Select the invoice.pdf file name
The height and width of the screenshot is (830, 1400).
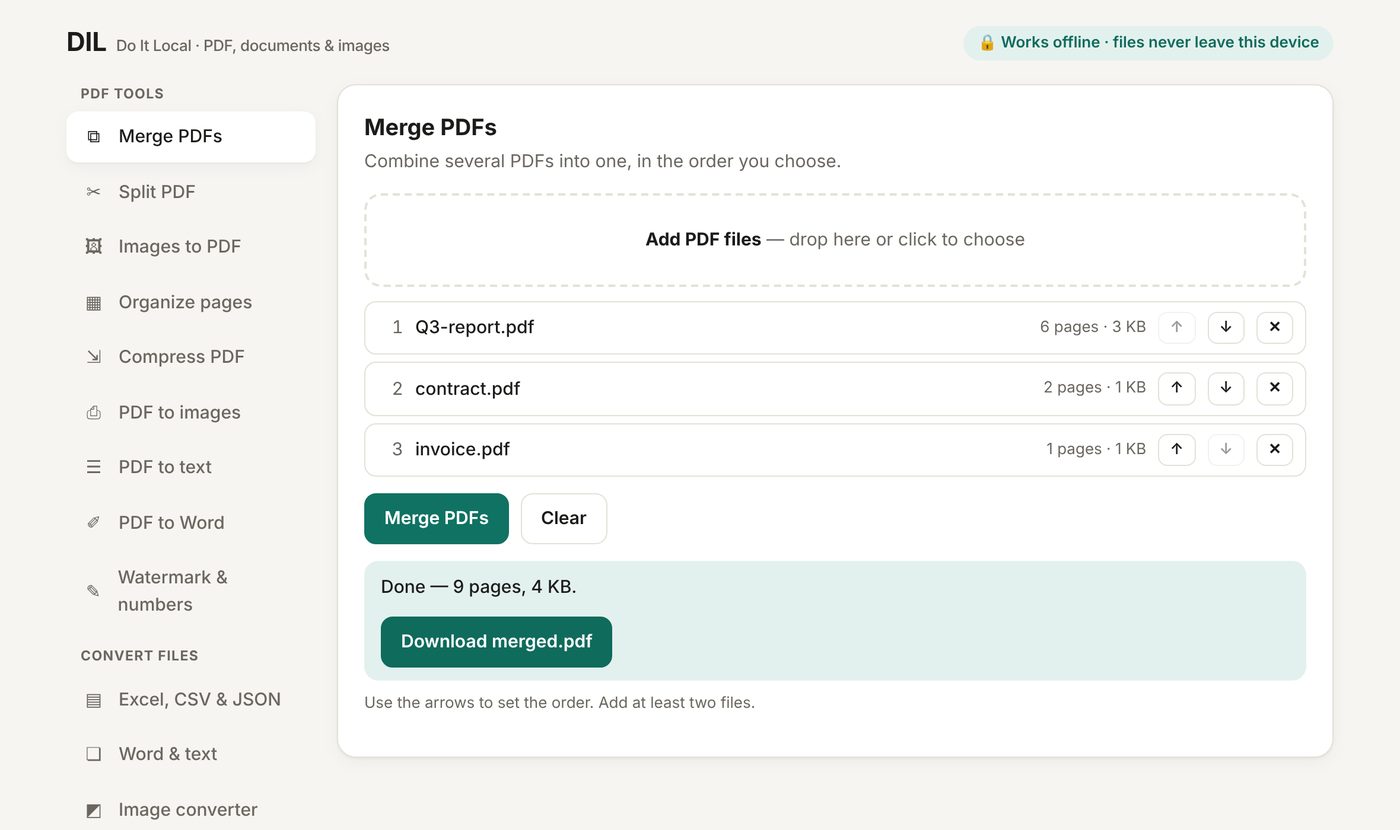463,450
